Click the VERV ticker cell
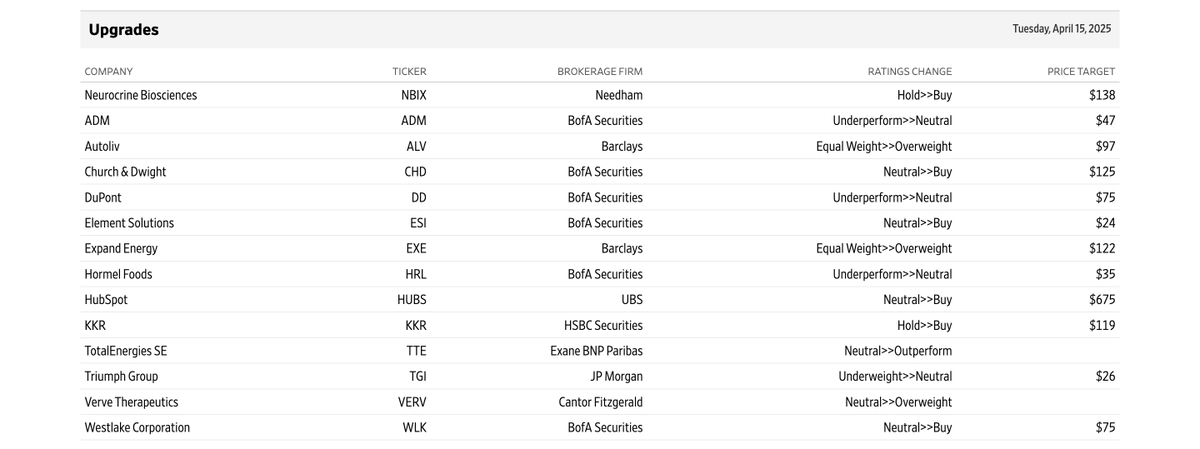 point(412,402)
